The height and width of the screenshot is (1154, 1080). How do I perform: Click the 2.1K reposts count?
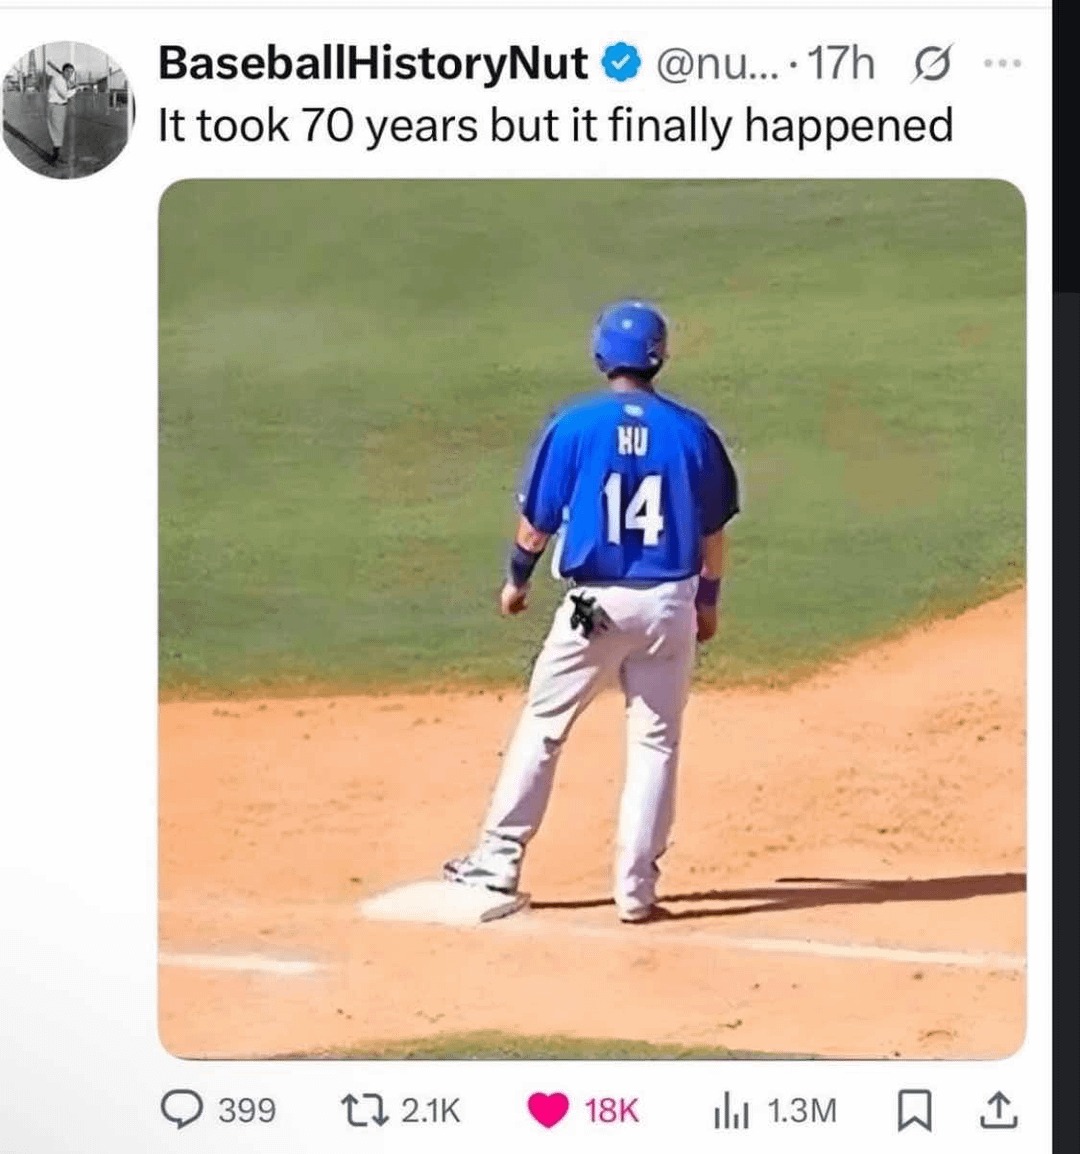(x=431, y=1110)
